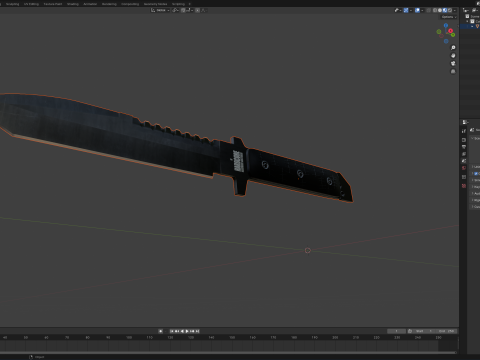The image size is (480, 360).
Task: Toggle viewport gizmos display
Action: point(406,10)
